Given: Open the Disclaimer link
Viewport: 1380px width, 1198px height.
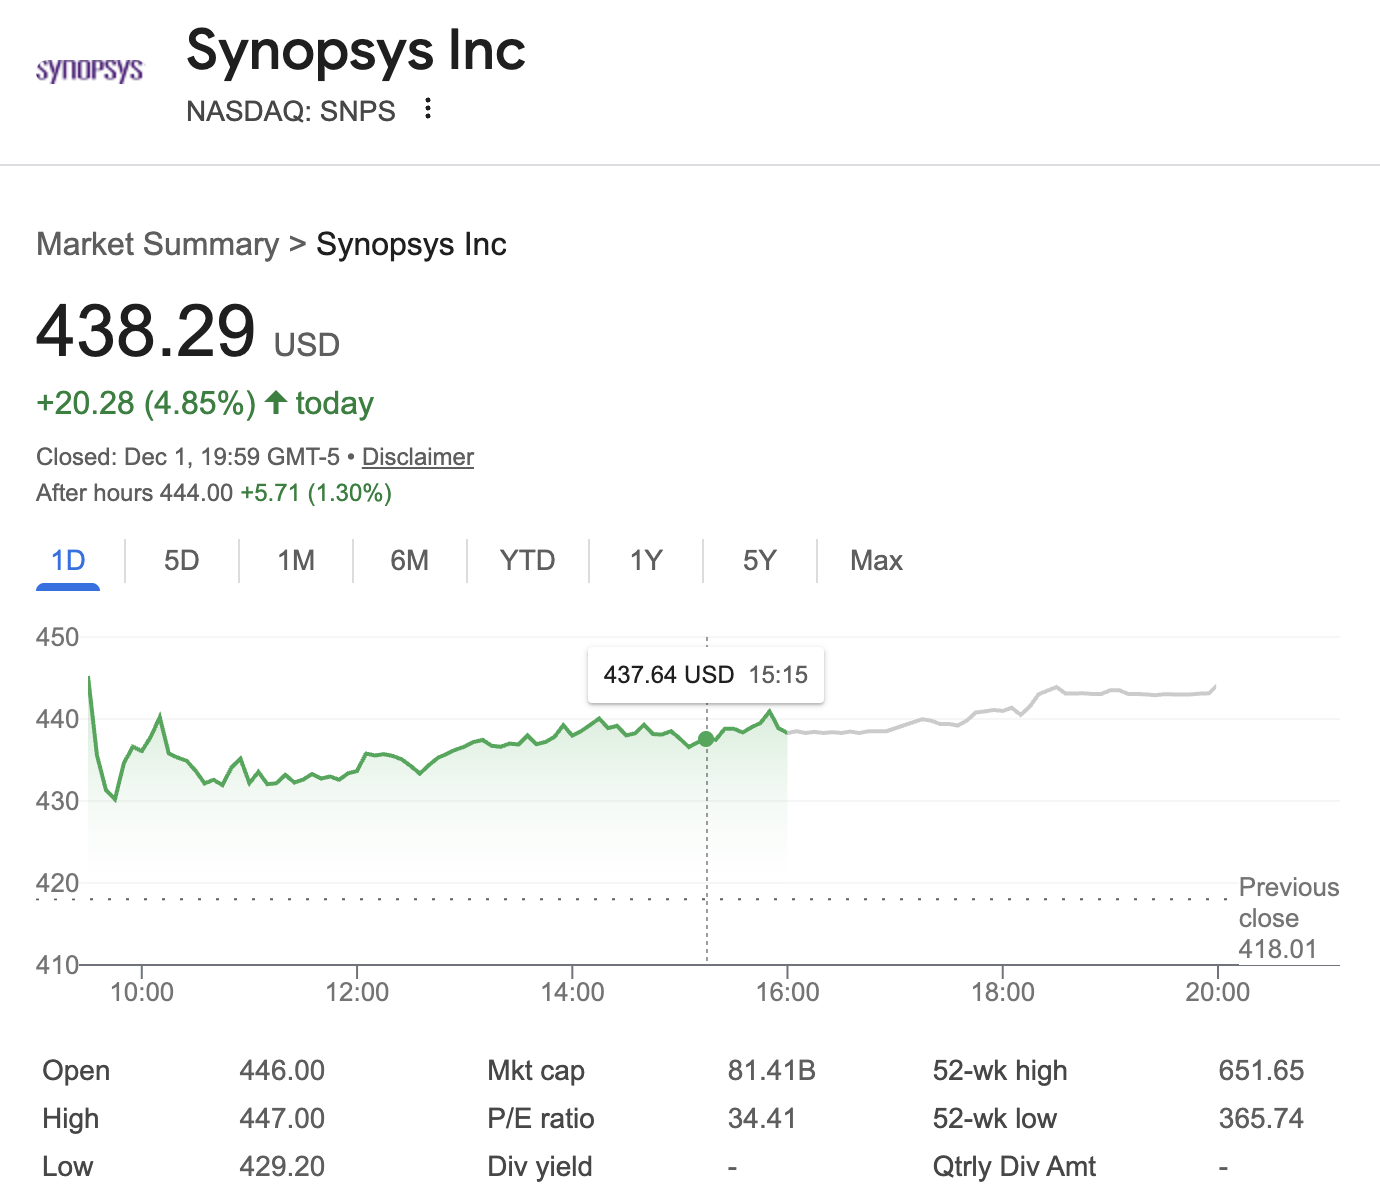Looking at the screenshot, I should click(x=418, y=456).
